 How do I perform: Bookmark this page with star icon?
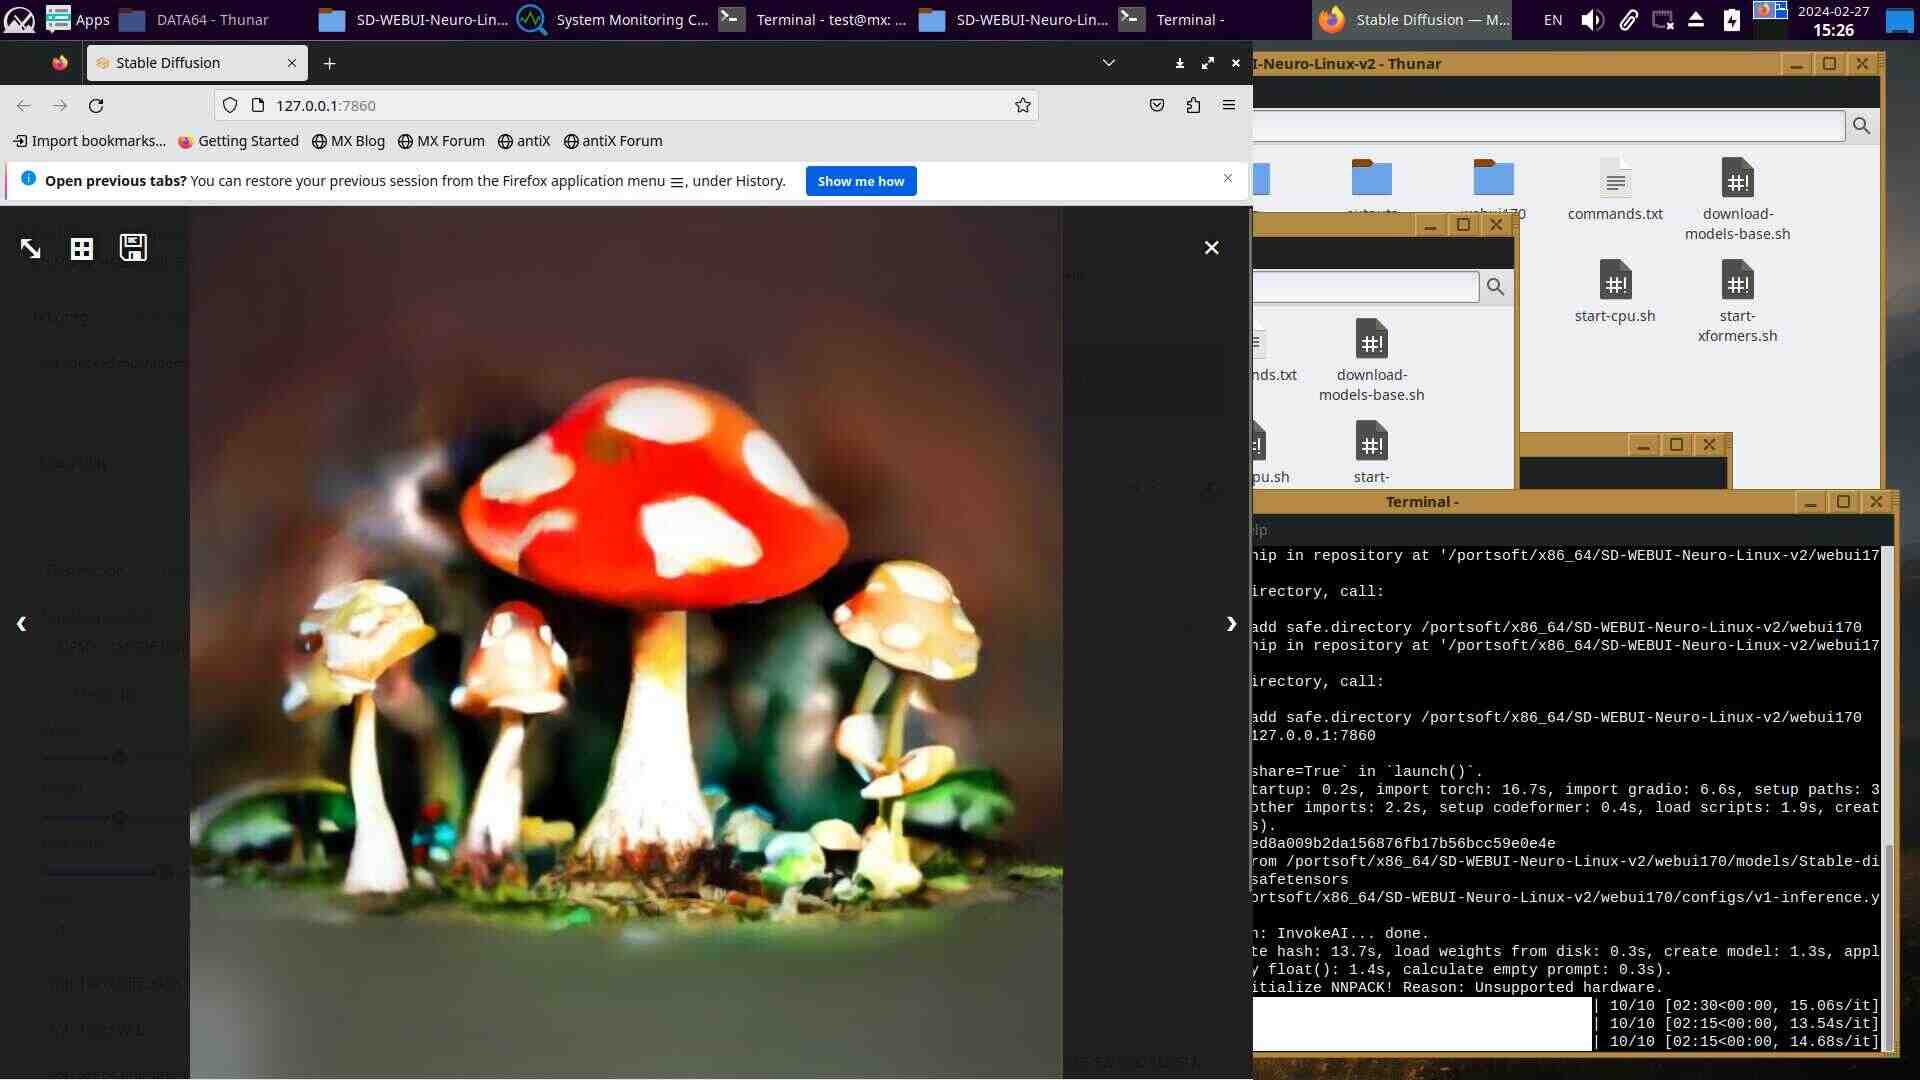point(1022,105)
